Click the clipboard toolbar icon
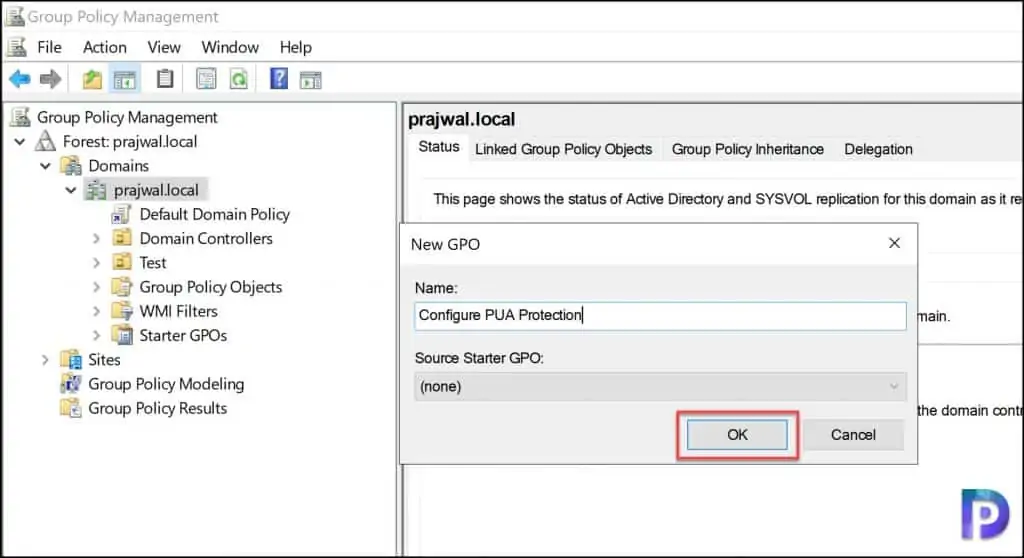 click(165, 79)
